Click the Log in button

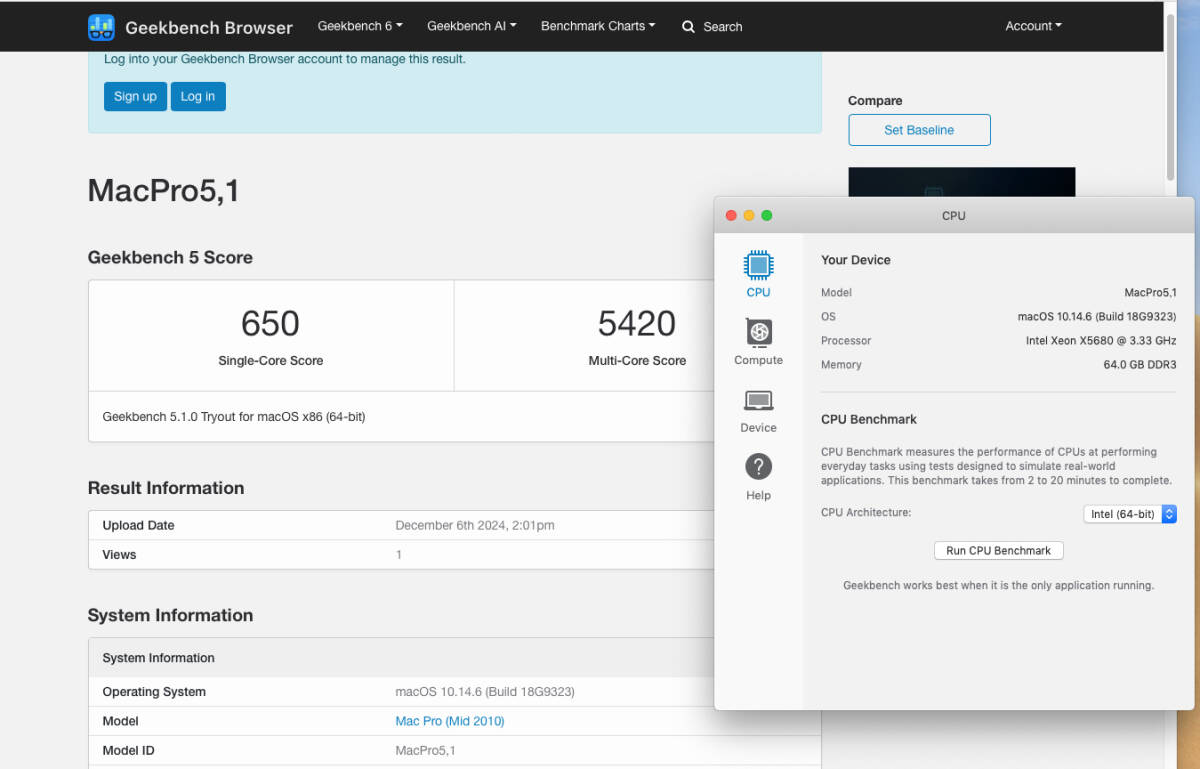tap(198, 96)
